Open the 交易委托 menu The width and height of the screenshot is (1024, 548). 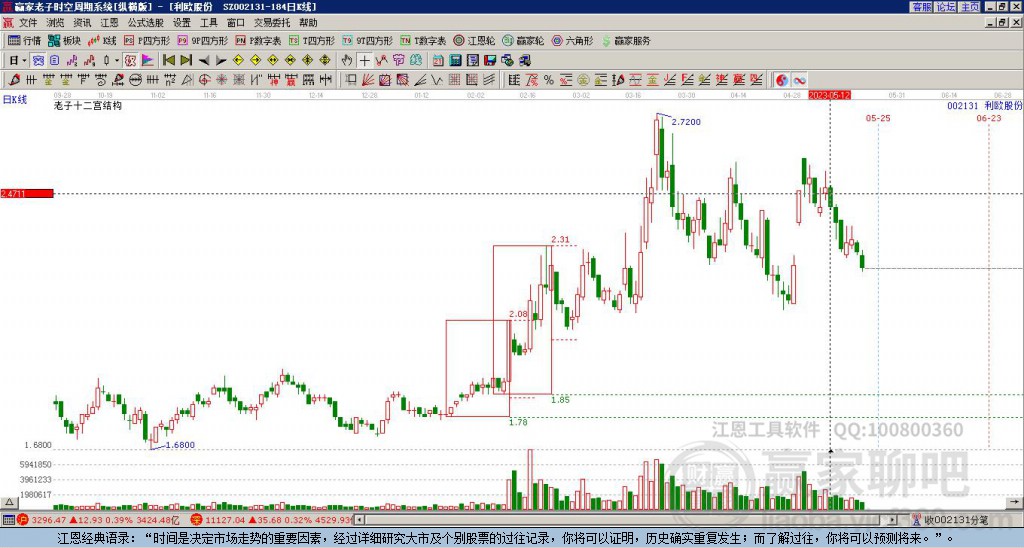[x=272, y=23]
